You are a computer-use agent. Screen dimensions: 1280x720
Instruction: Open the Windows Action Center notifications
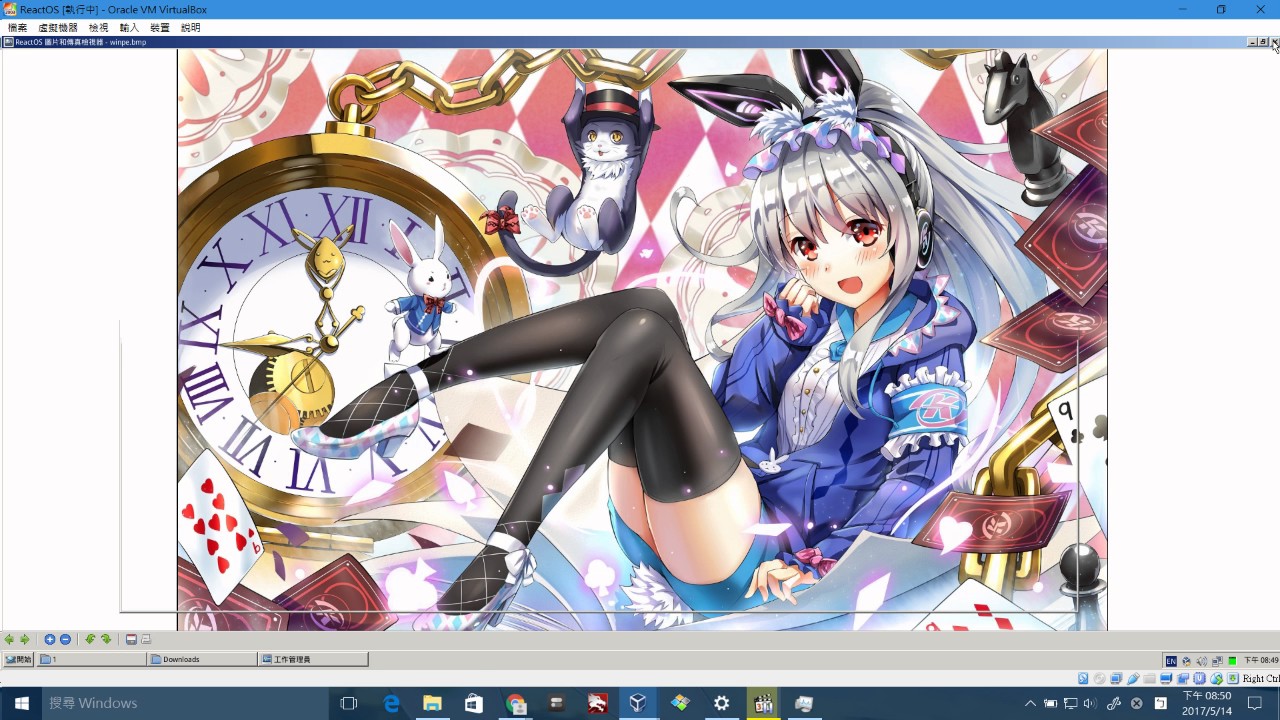coord(1255,703)
